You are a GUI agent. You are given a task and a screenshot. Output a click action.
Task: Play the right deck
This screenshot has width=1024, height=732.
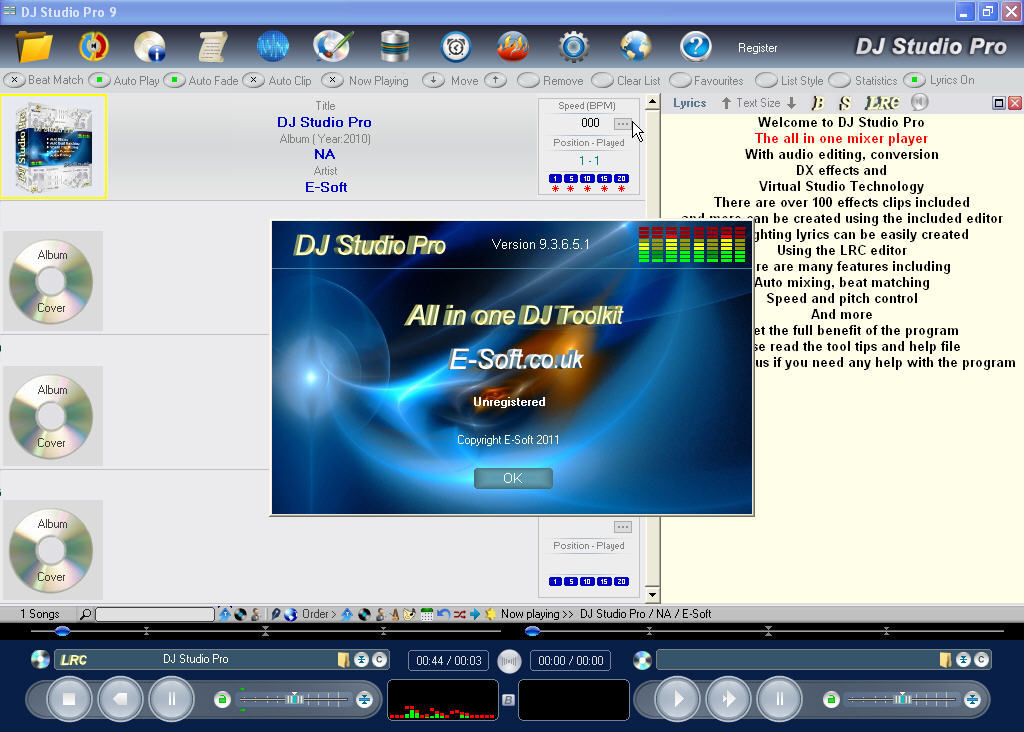(x=677, y=699)
